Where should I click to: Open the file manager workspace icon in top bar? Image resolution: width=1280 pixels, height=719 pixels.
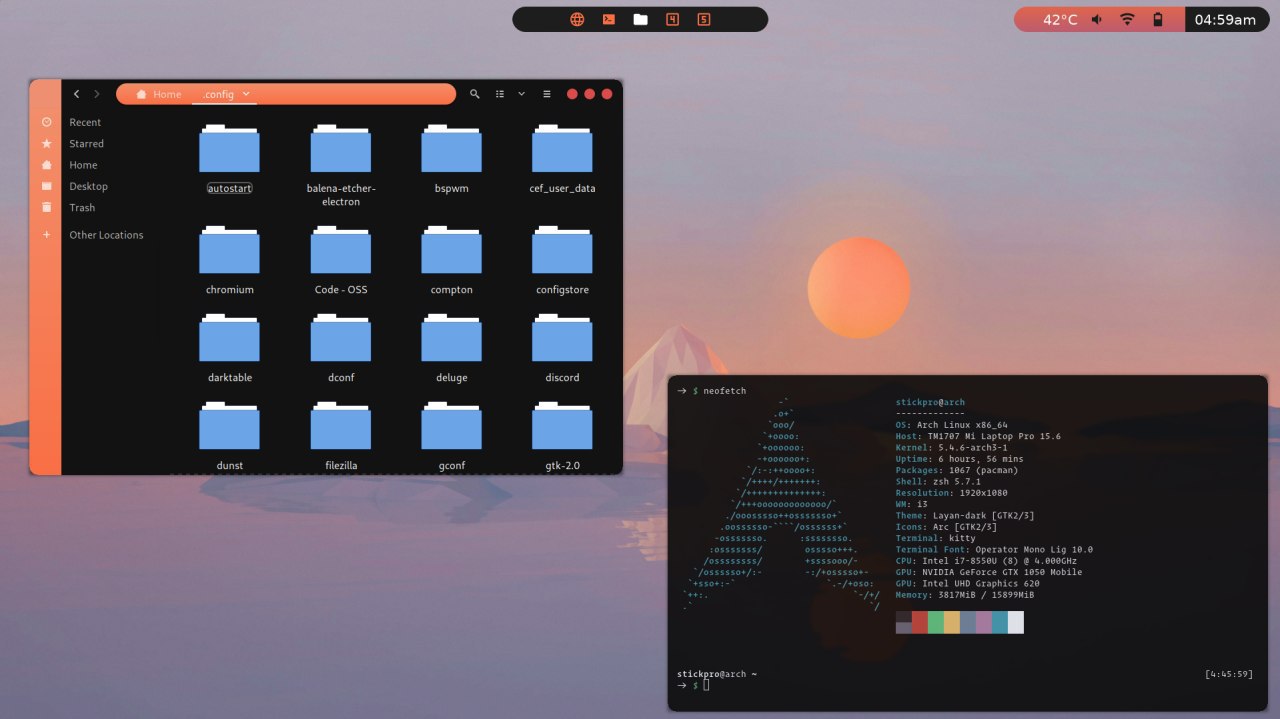[641, 19]
